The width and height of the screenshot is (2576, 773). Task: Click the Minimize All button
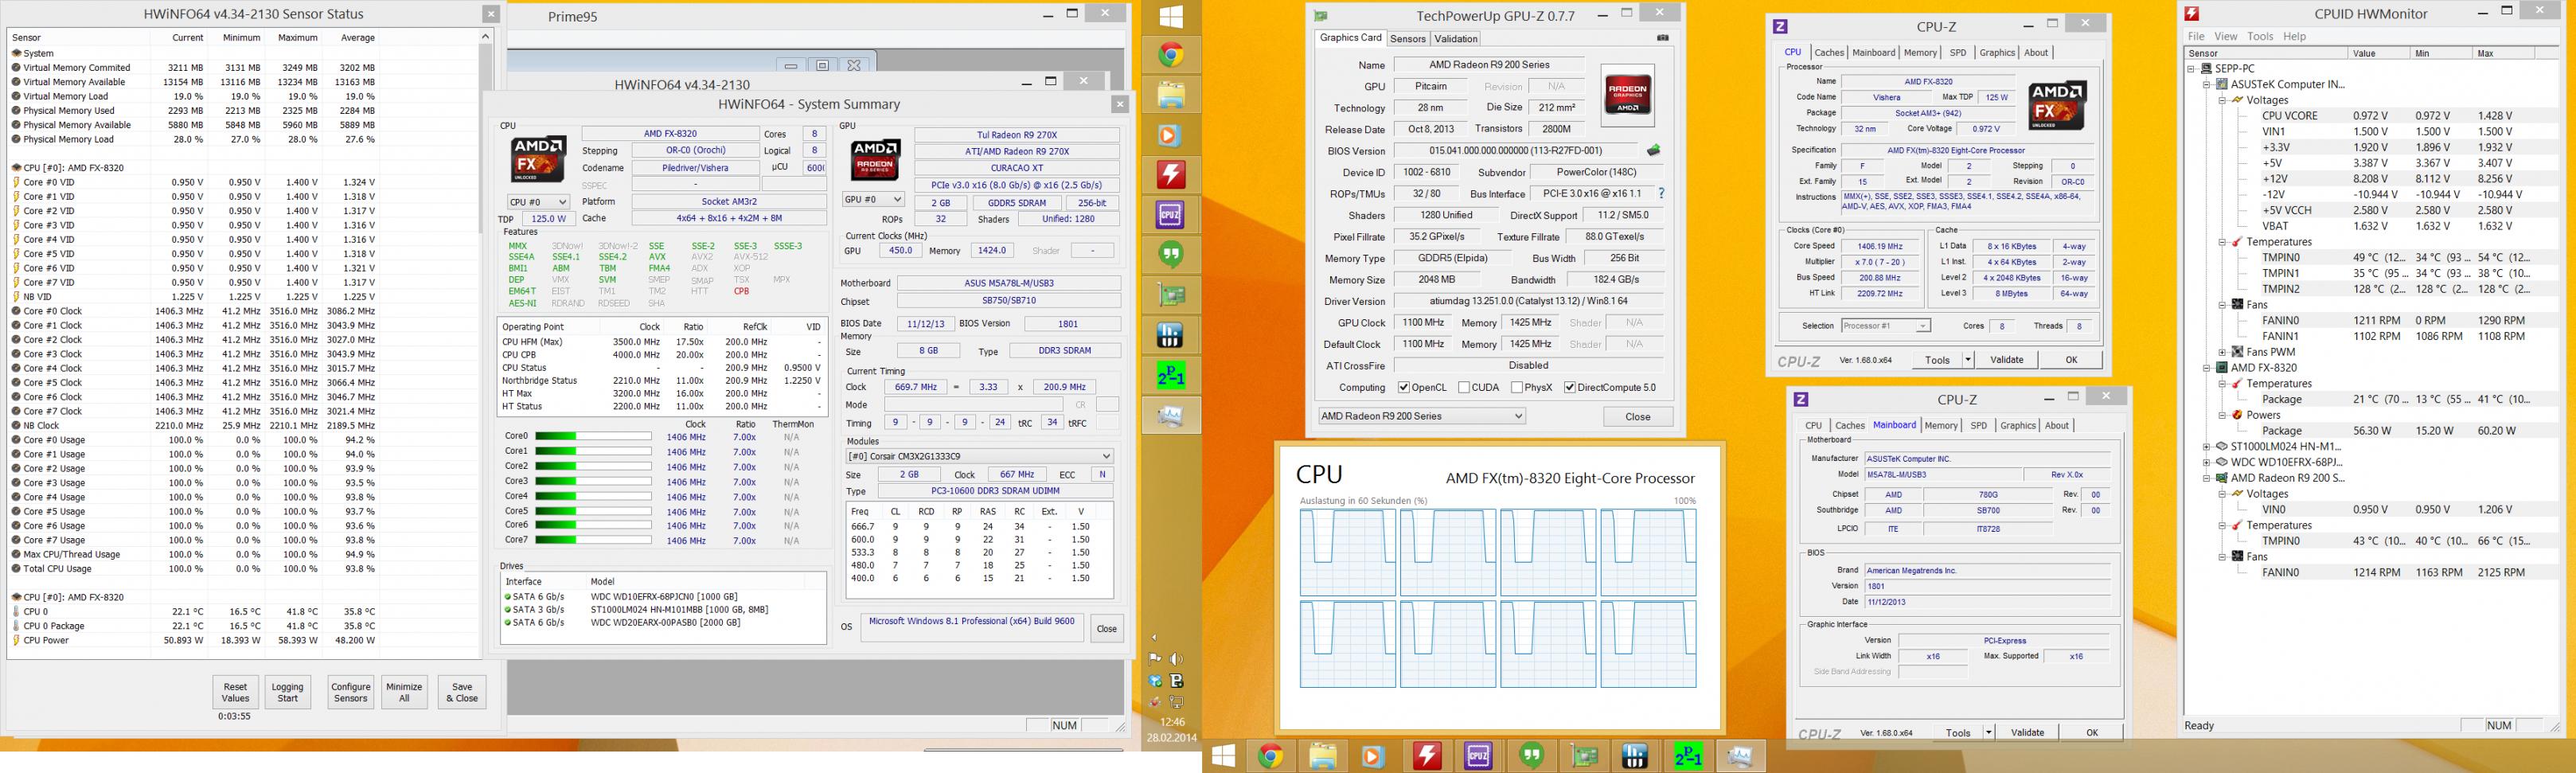[x=404, y=692]
